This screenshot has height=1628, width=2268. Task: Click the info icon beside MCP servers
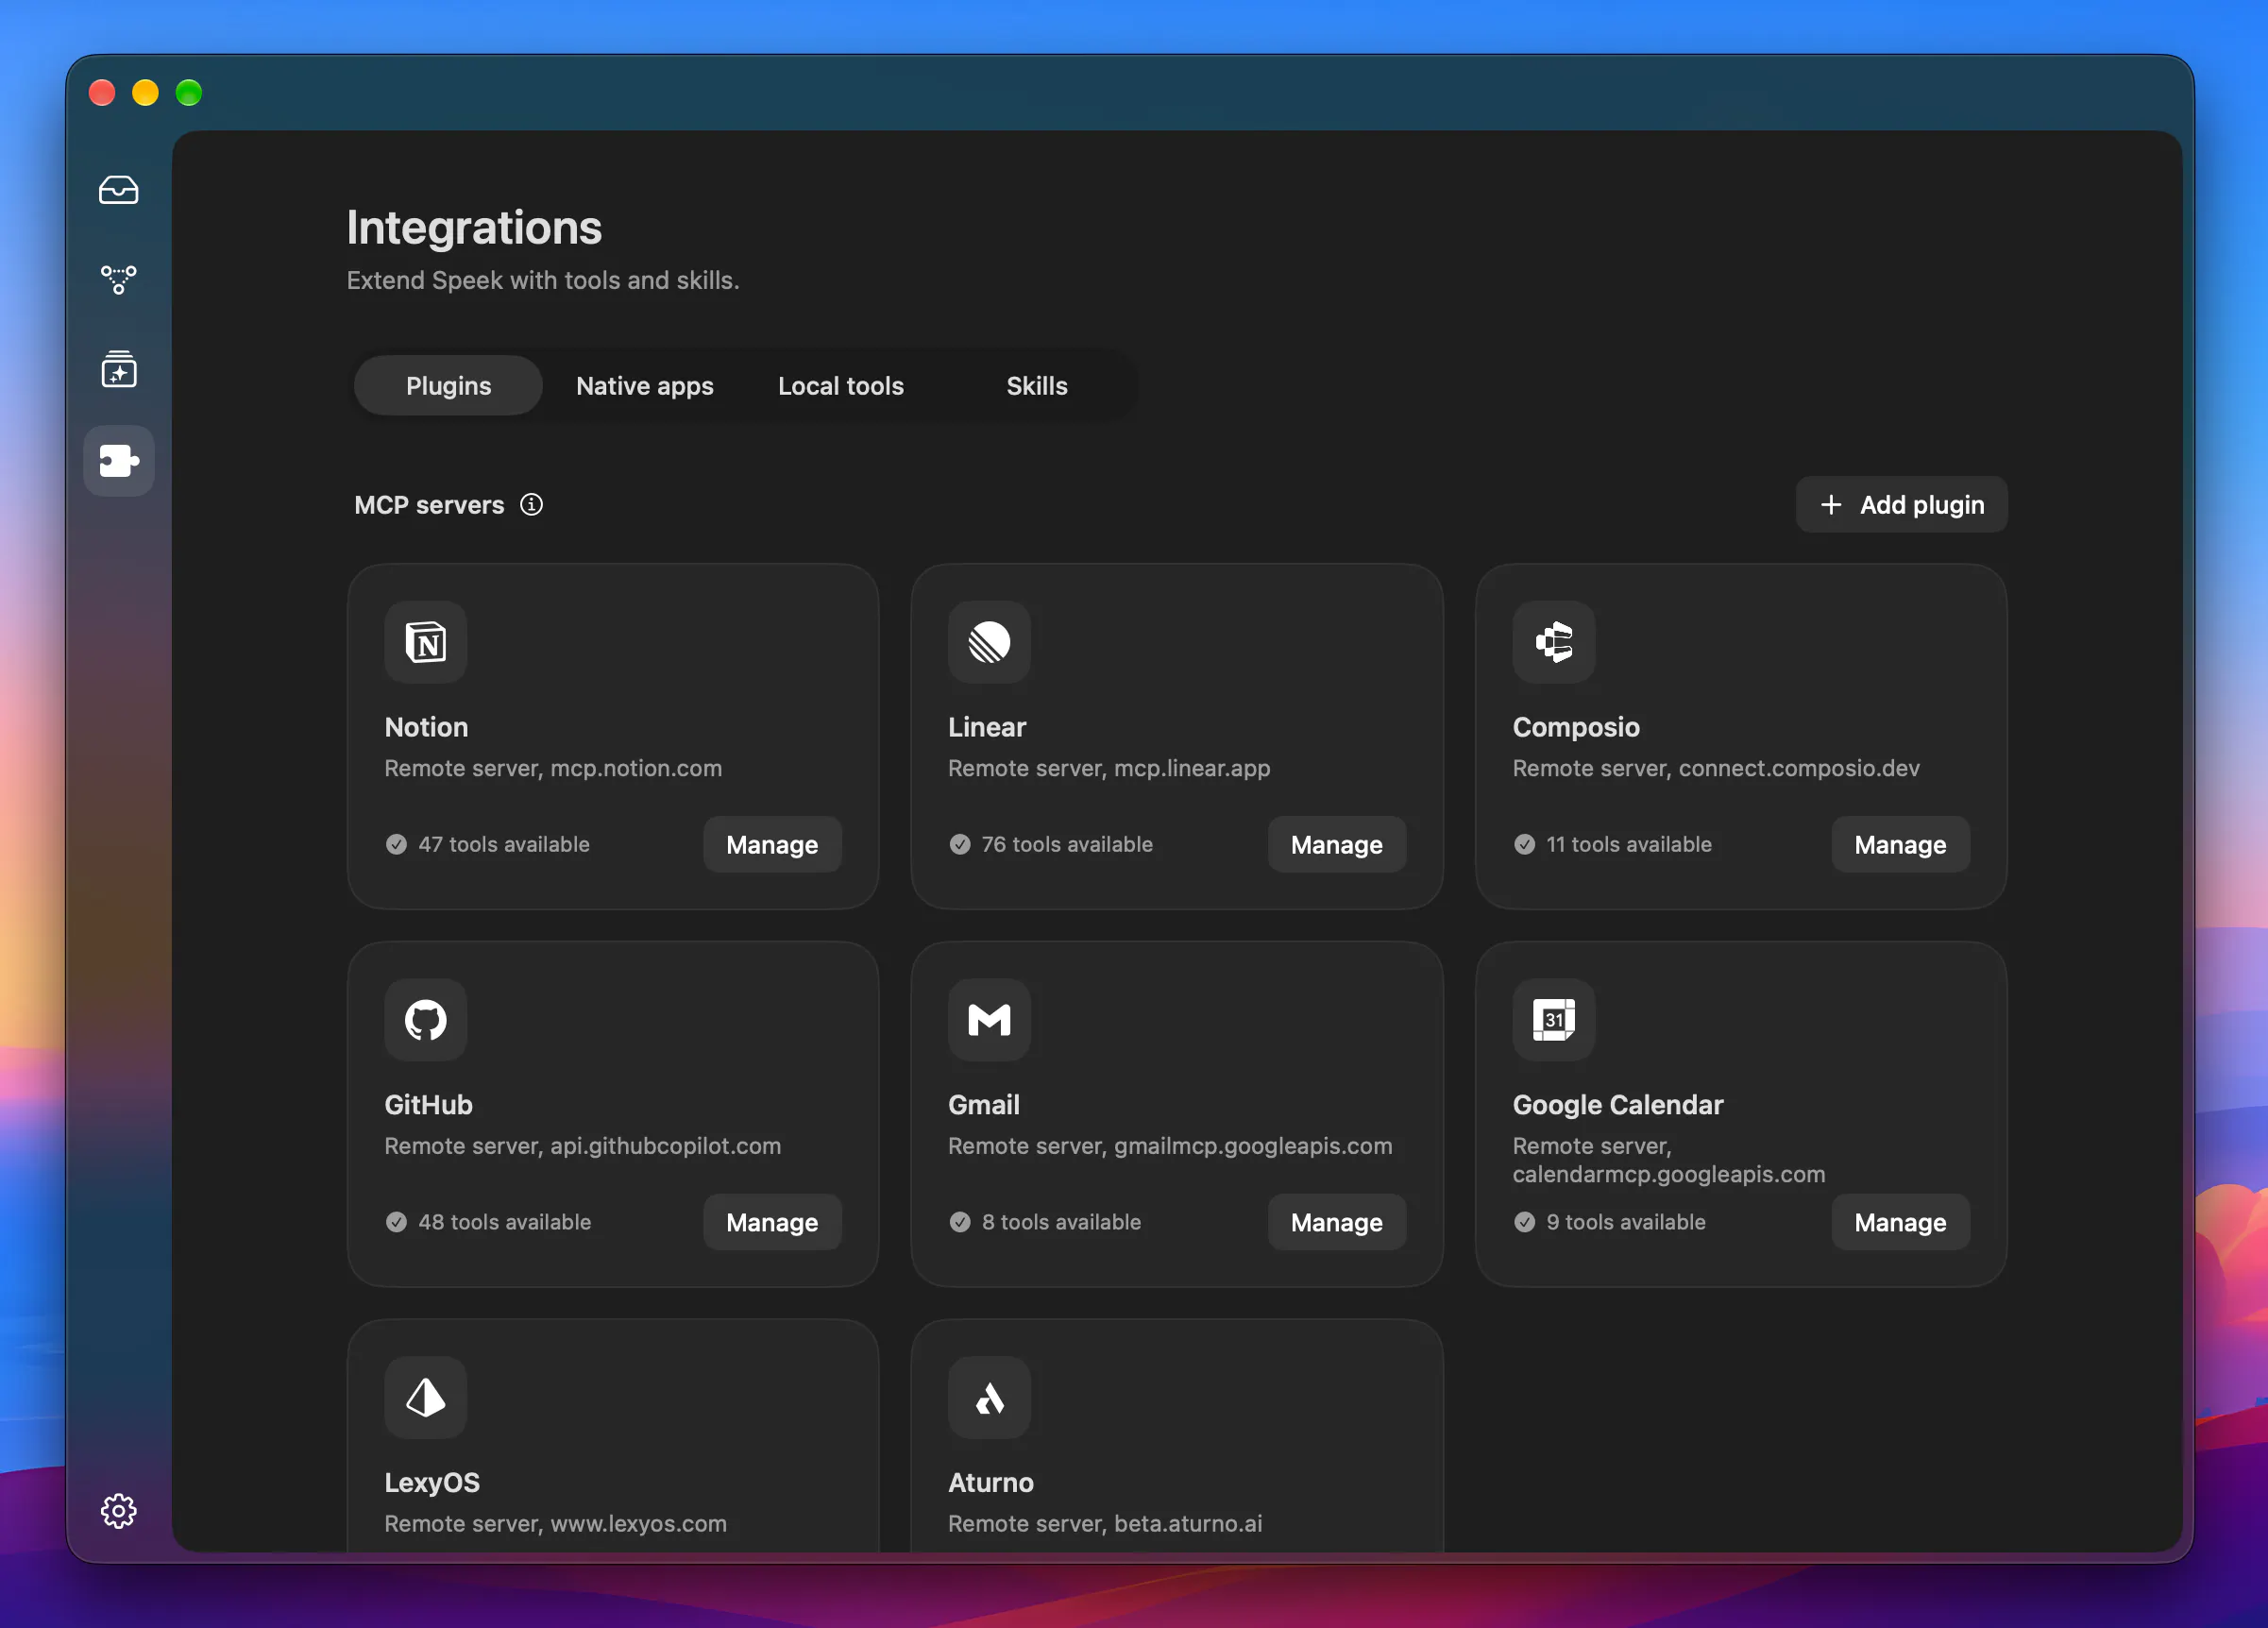click(531, 505)
